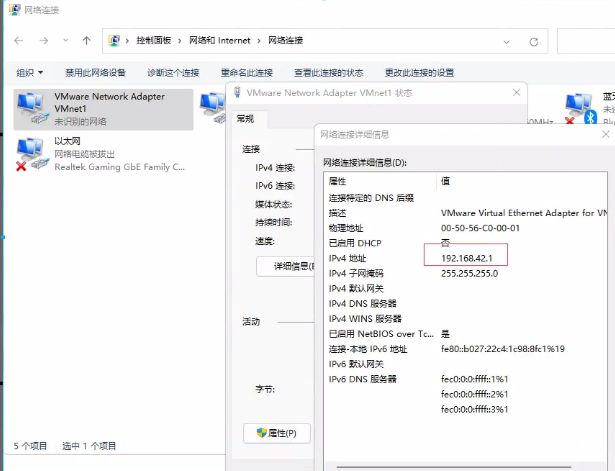Viewport: 615px width, 471px height.
Task: Go back using the back arrow
Action: [18, 40]
